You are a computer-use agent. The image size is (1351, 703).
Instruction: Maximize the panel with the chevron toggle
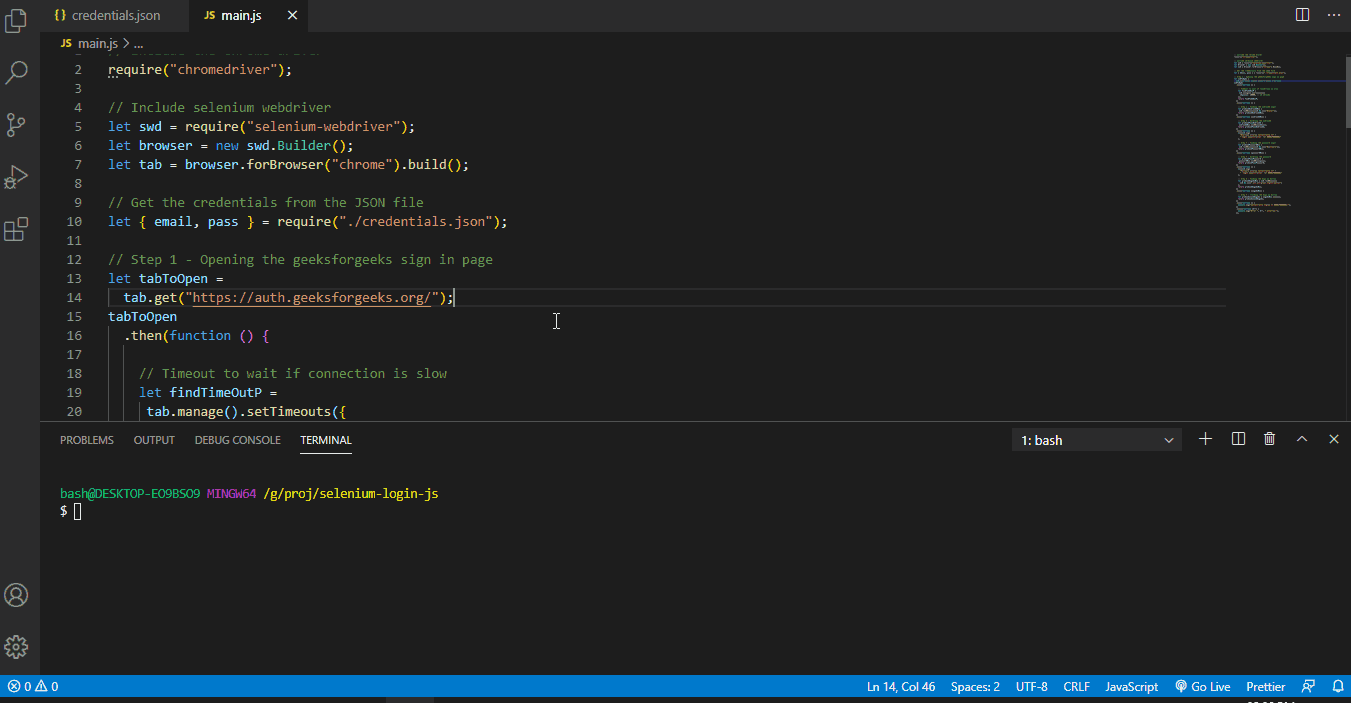click(x=1301, y=438)
